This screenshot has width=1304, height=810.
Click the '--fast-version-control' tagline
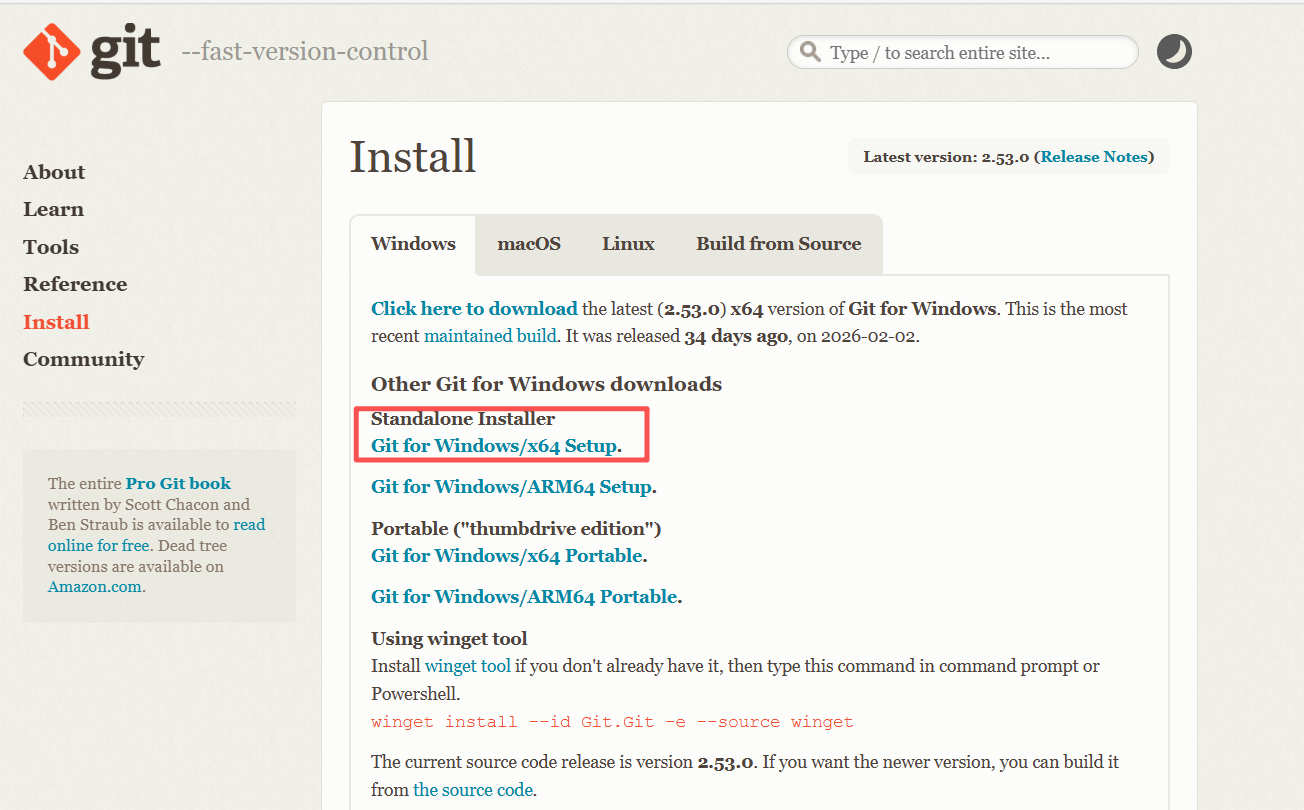[x=305, y=51]
